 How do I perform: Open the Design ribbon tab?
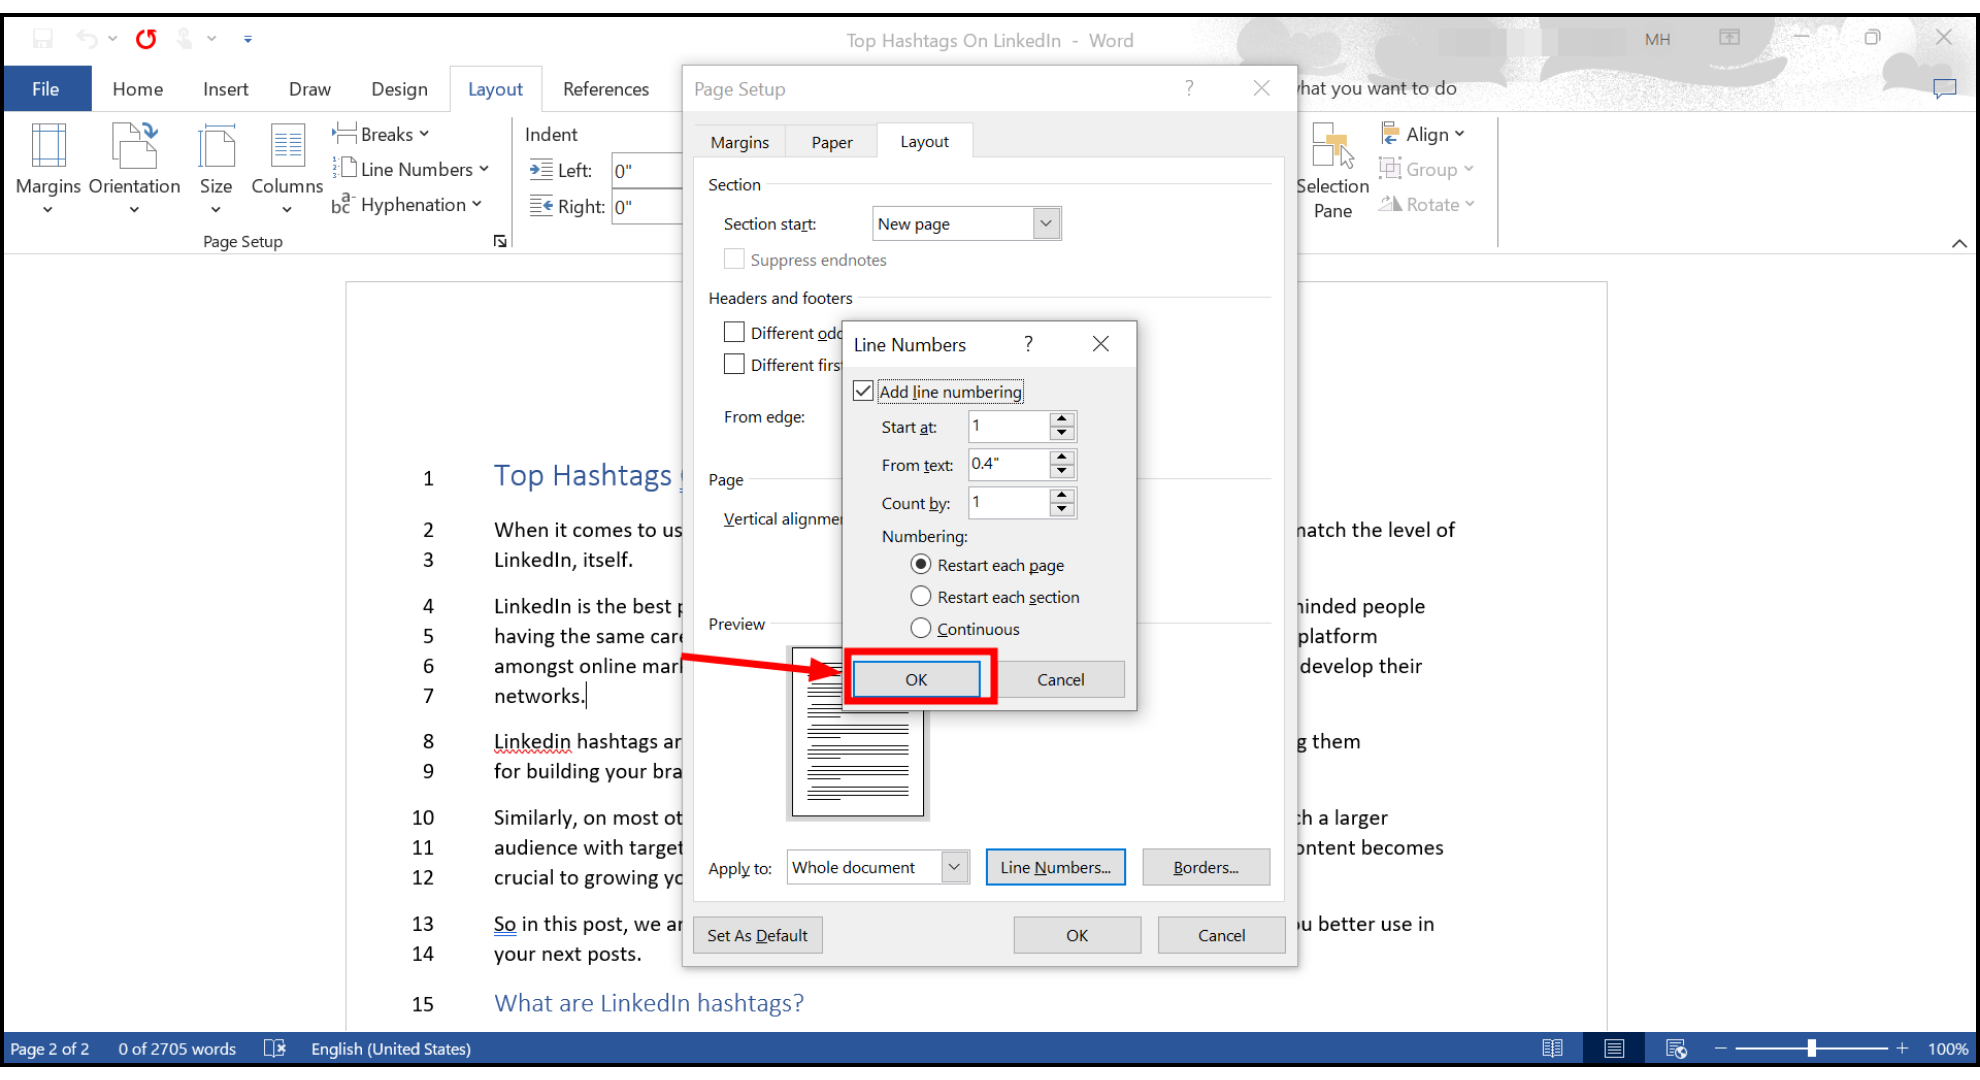click(399, 89)
